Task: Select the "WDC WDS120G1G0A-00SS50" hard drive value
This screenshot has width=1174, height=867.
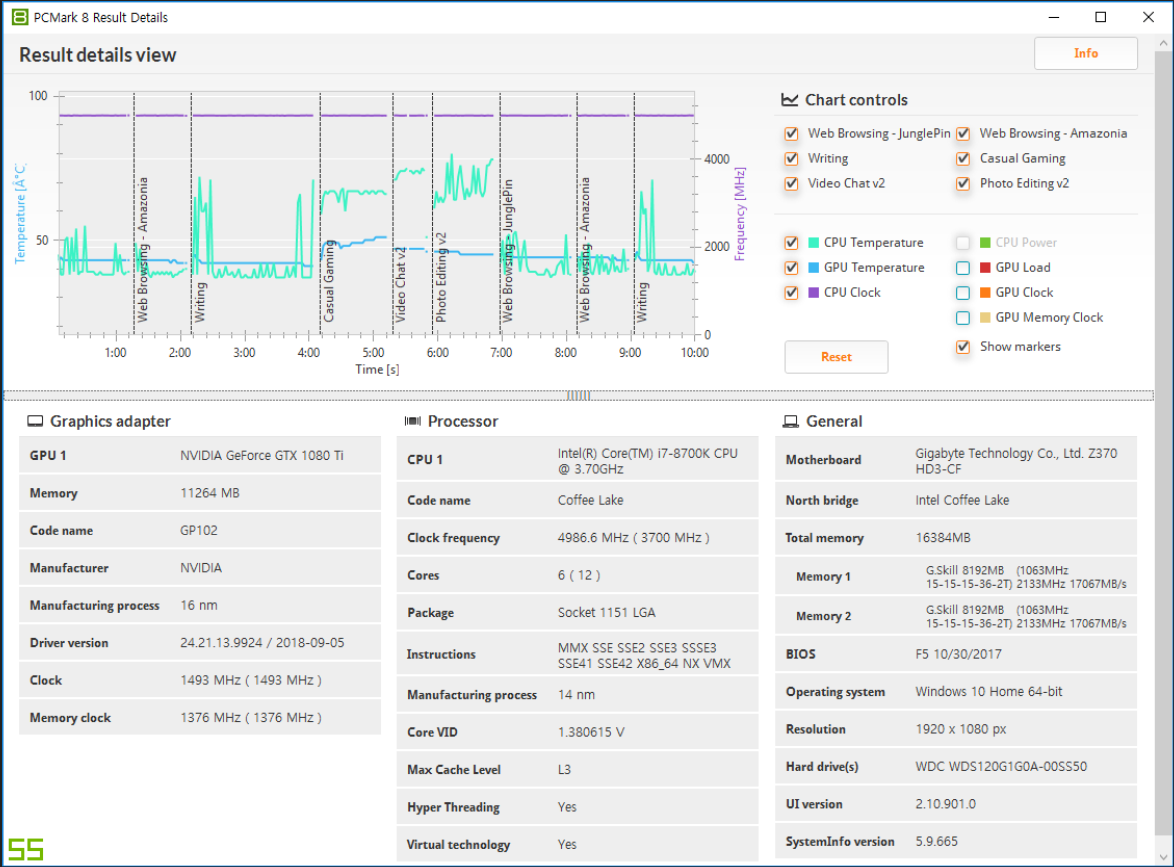Action: (1001, 766)
